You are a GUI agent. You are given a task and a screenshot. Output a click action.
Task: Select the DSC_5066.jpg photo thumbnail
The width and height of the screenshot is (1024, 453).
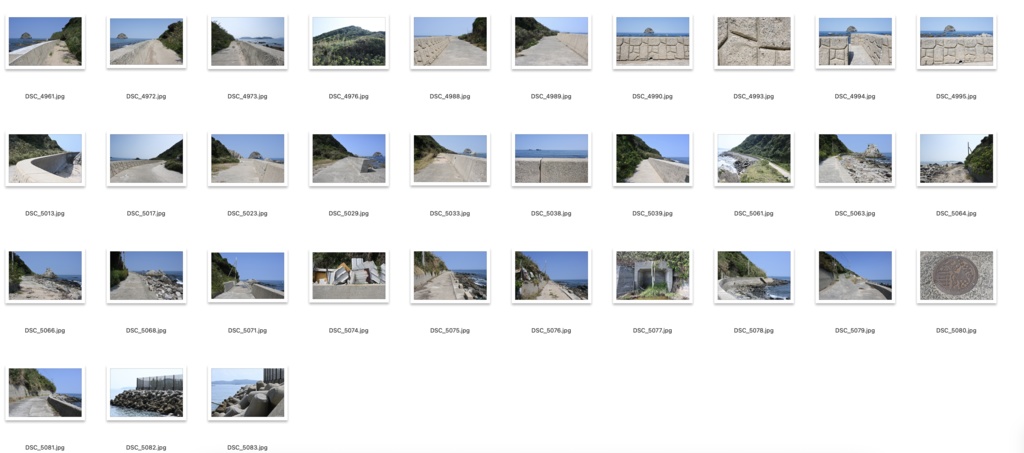45,275
